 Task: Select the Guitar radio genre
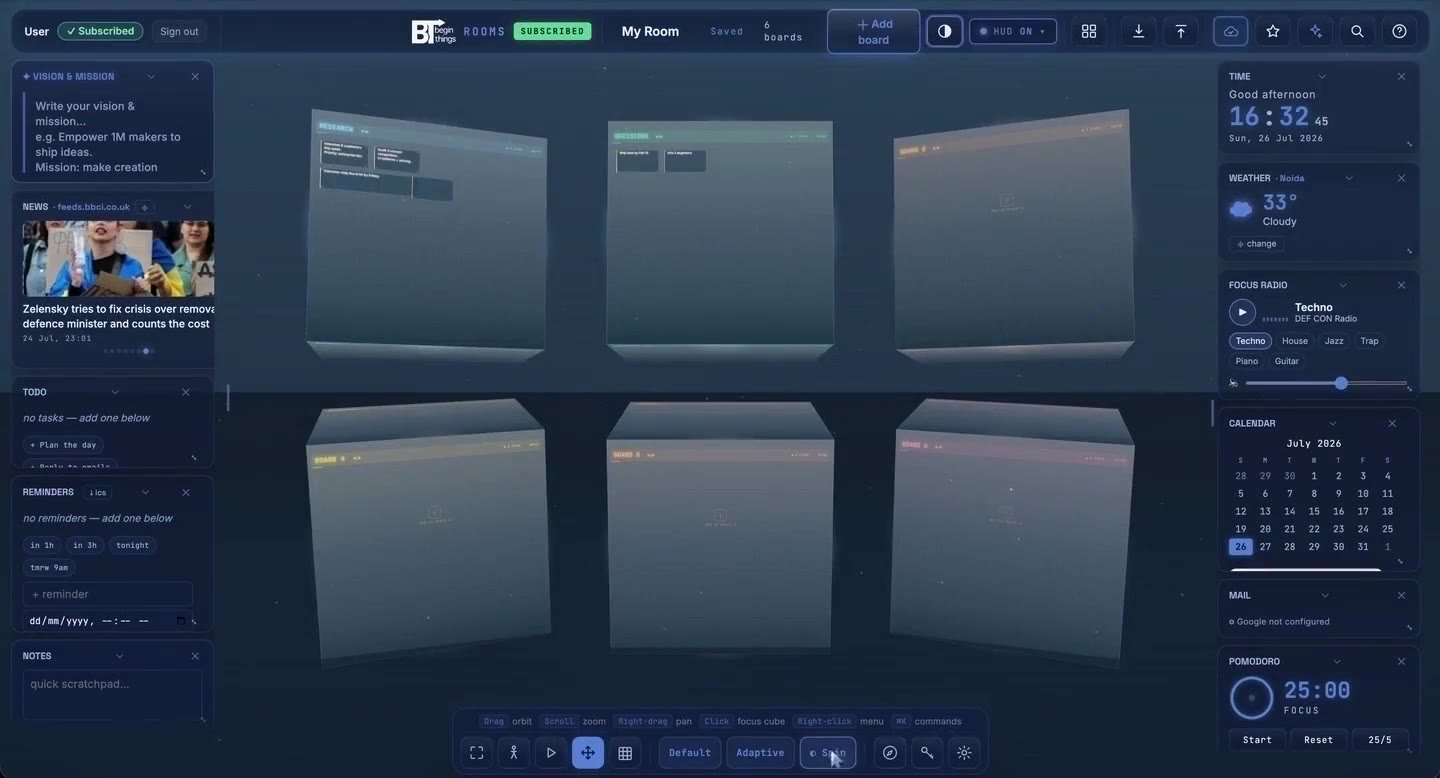tap(1287, 361)
